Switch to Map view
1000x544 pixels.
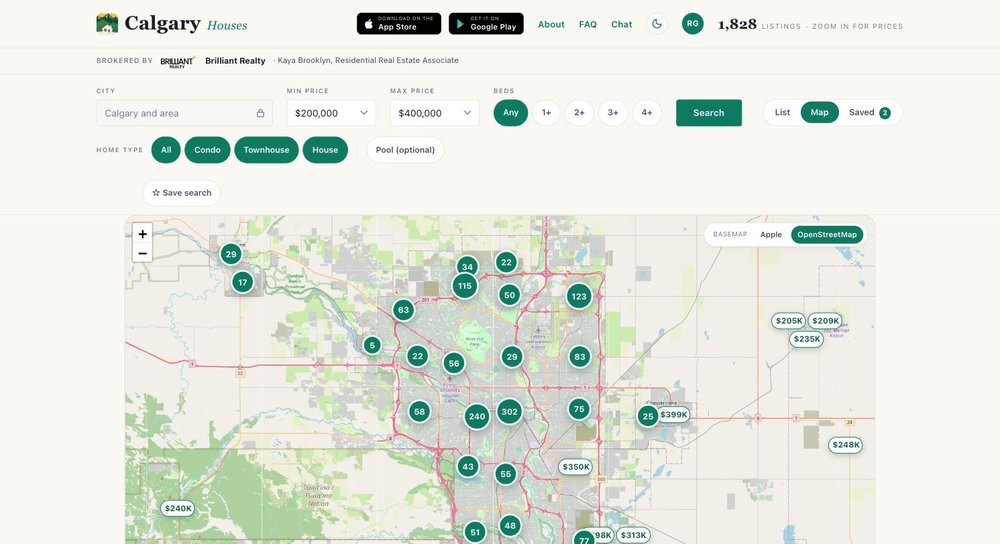coord(820,113)
